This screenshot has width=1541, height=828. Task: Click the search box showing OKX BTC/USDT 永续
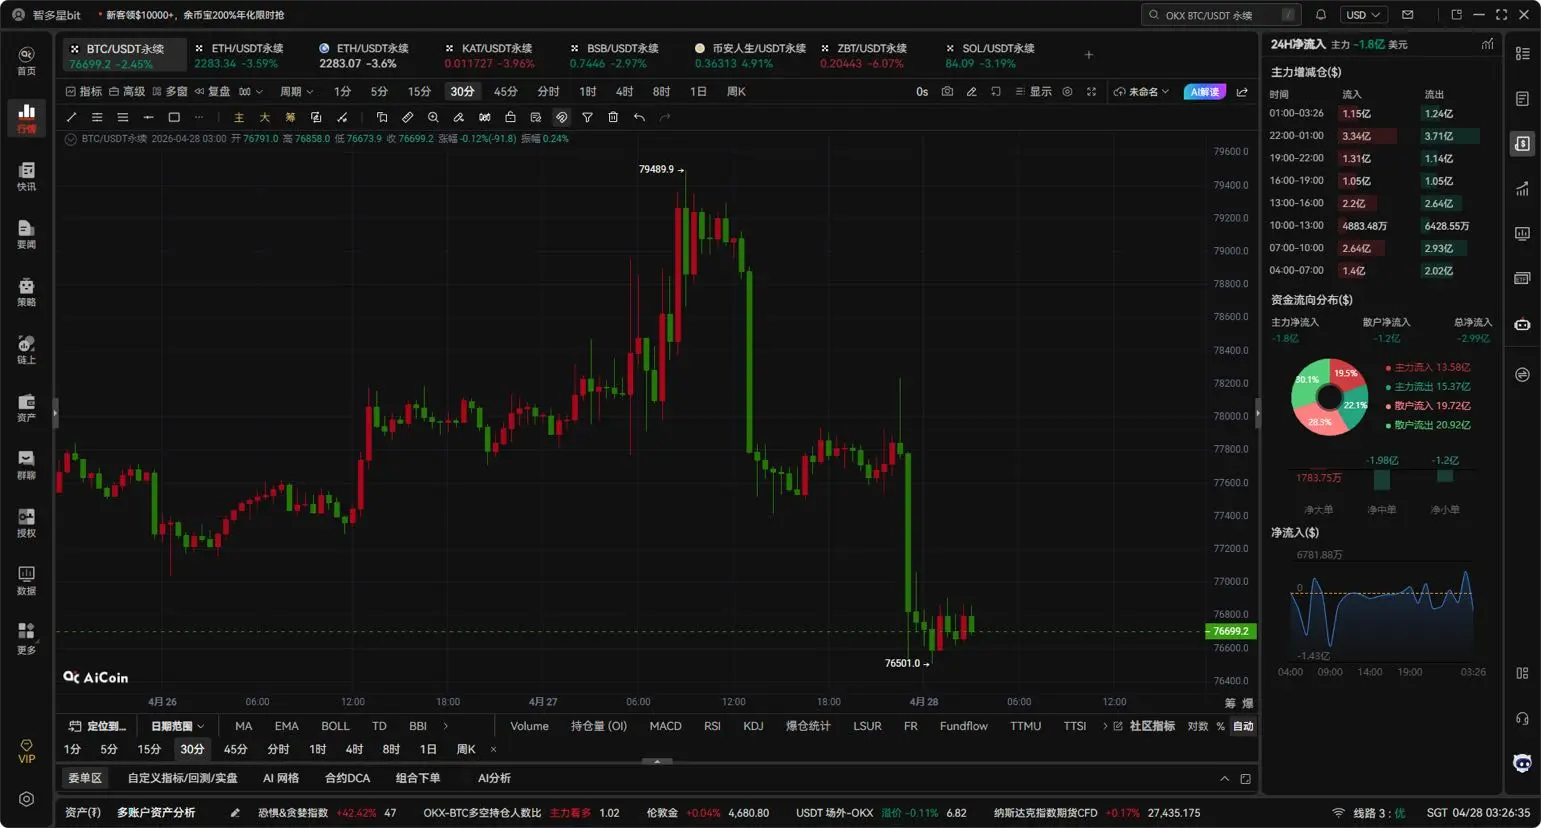[x=1222, y=15]
